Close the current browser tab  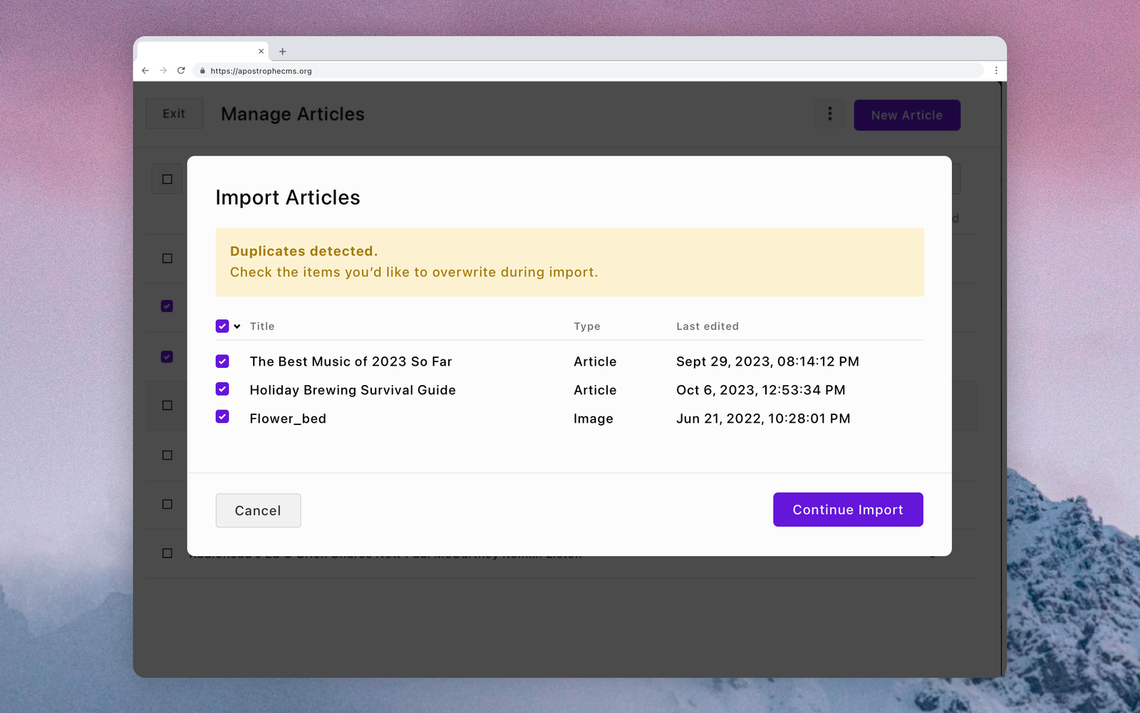(x=261, y=51)
